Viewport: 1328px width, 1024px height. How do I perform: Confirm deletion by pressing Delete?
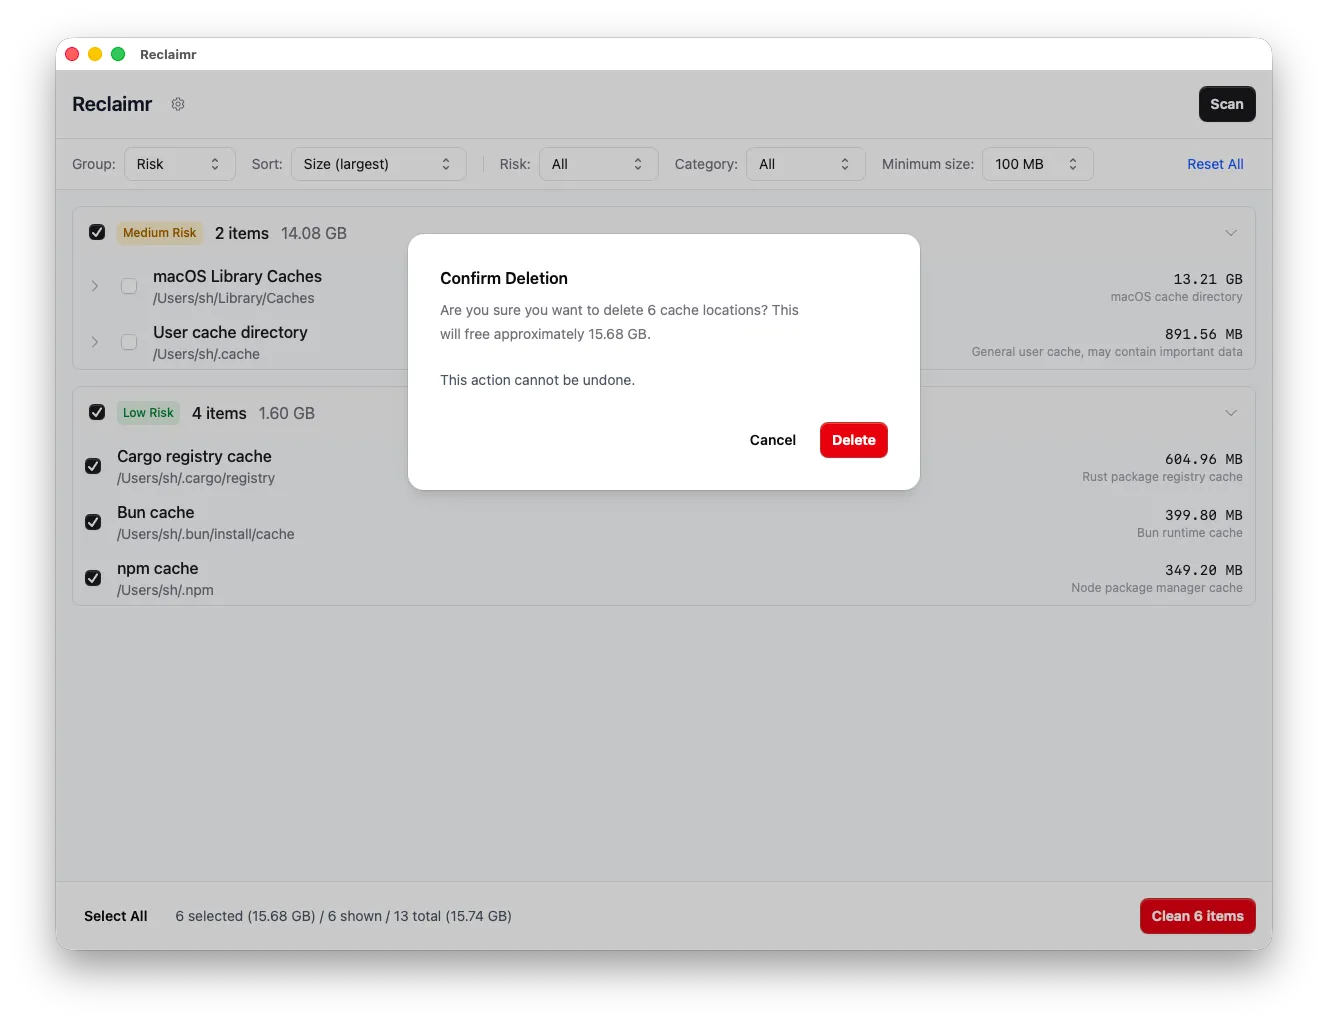(x=853, y=440)
